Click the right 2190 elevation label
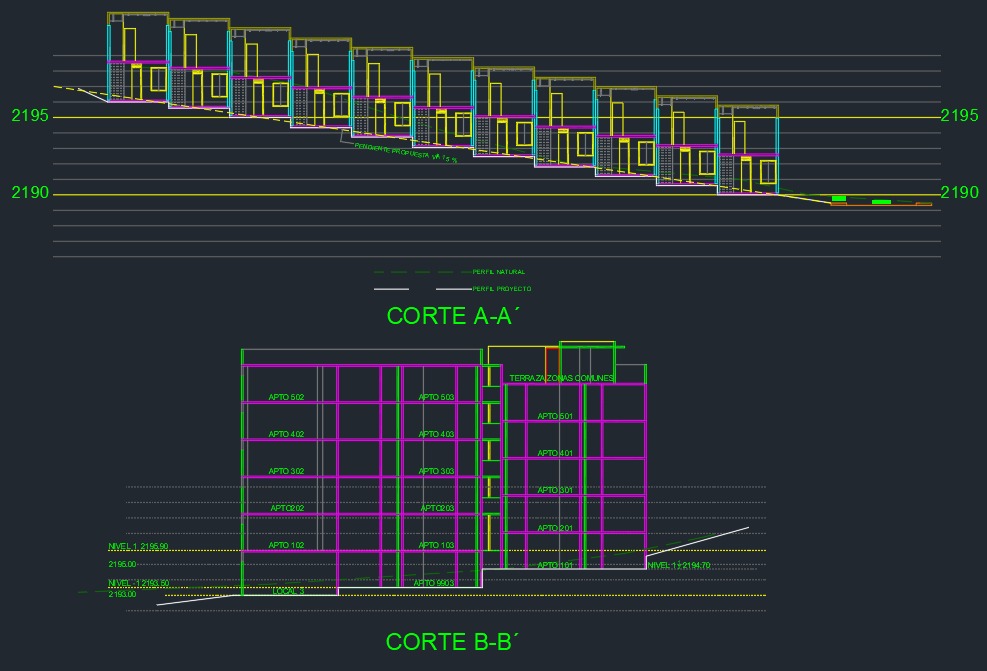 pyautogui.click(x=959, y=193)
